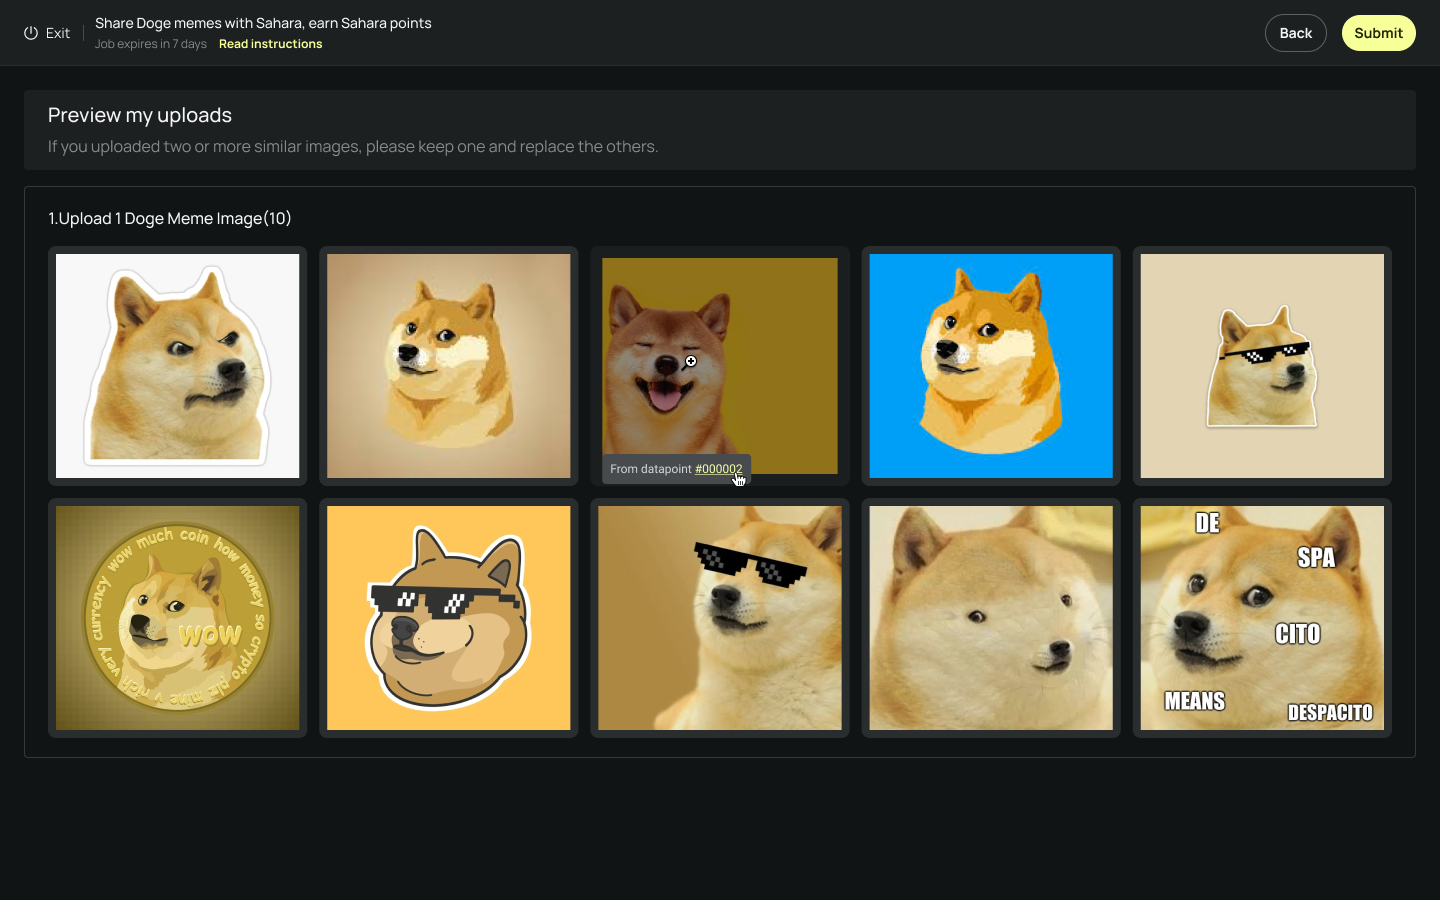Screen dimensions: 1440x900
Task: Click the Exit power icon
Action: point(31,33)
